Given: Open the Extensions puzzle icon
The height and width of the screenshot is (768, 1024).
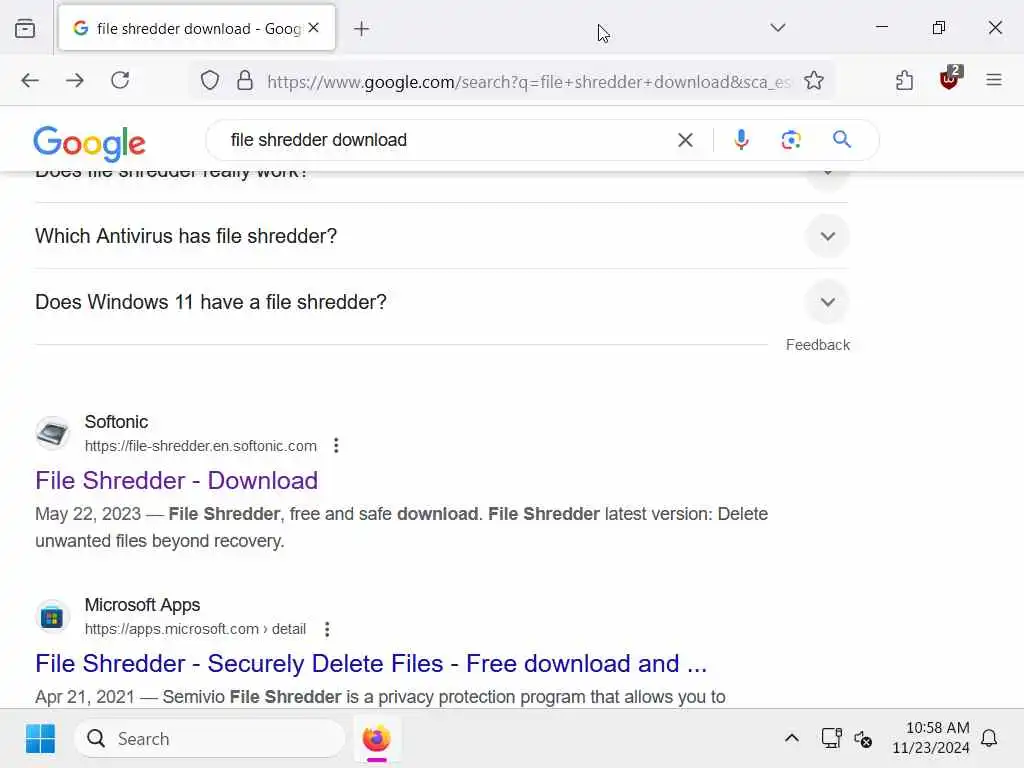Looking at the screenshot, I should 904,80.
